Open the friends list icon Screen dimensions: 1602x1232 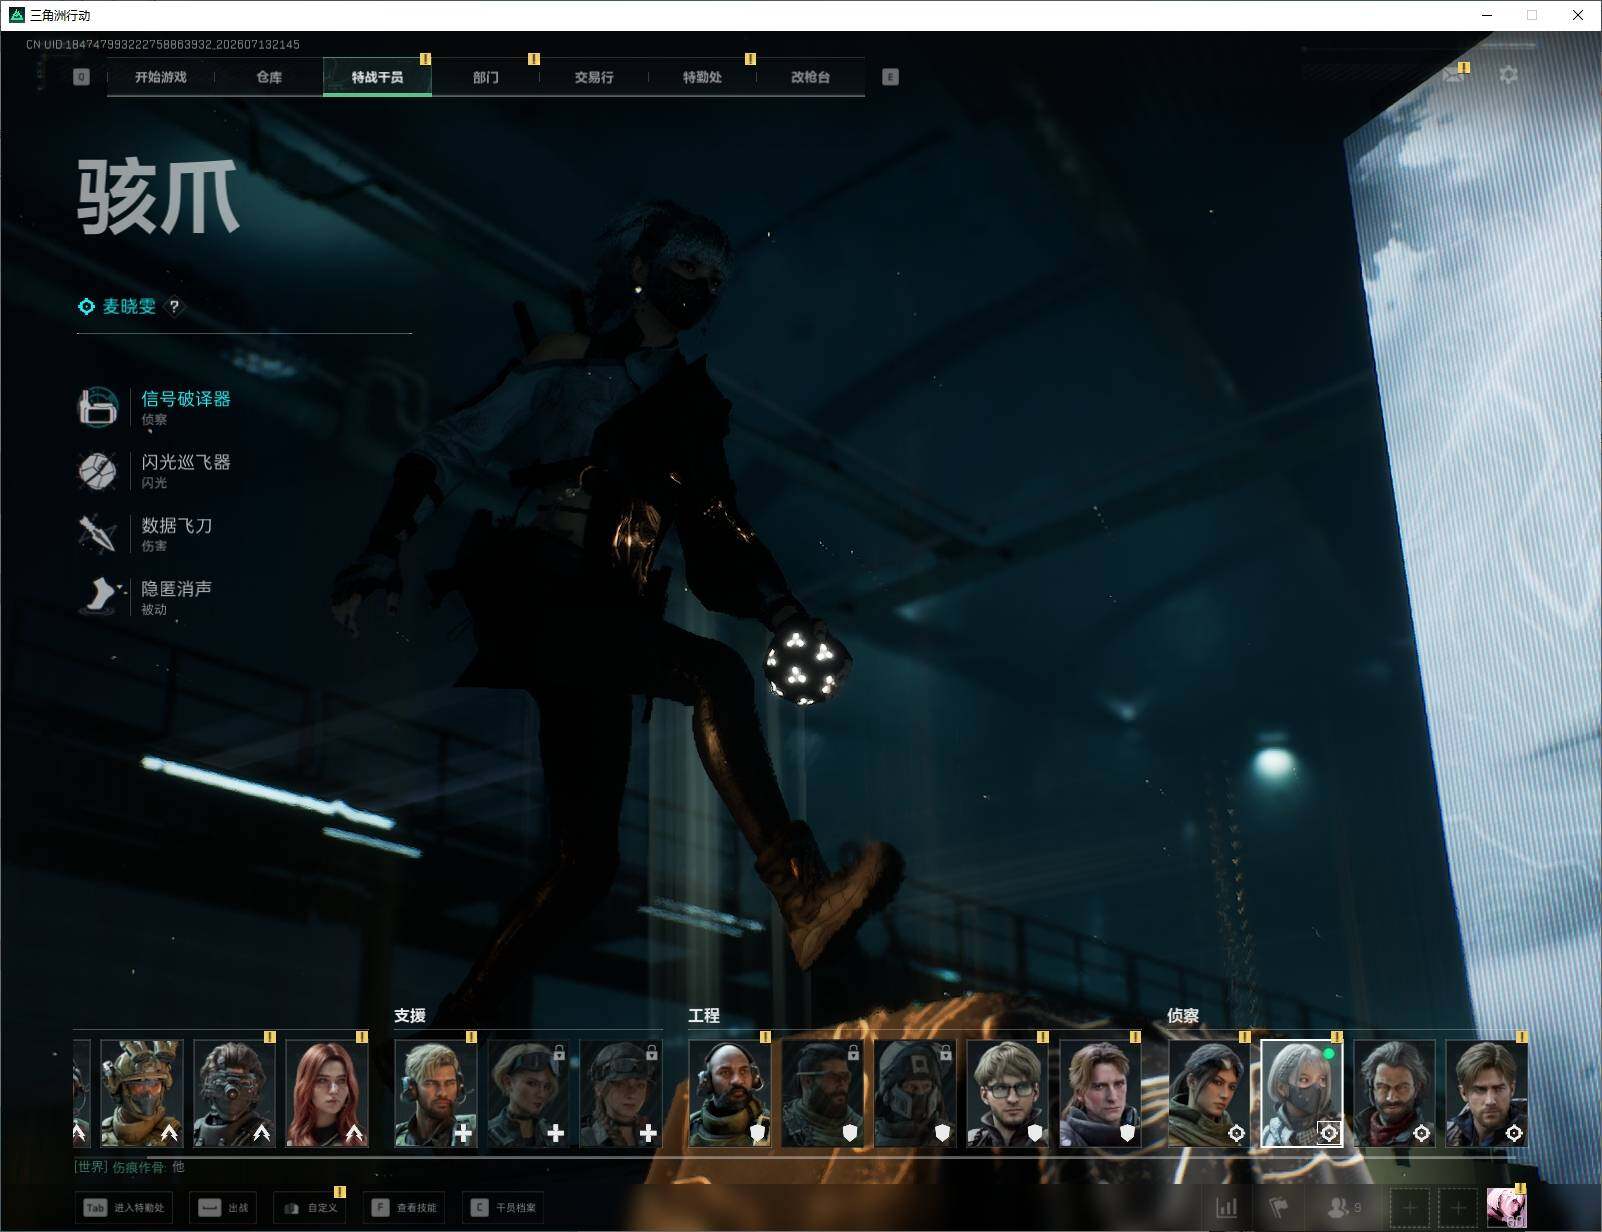(x=1343, y=1208)
